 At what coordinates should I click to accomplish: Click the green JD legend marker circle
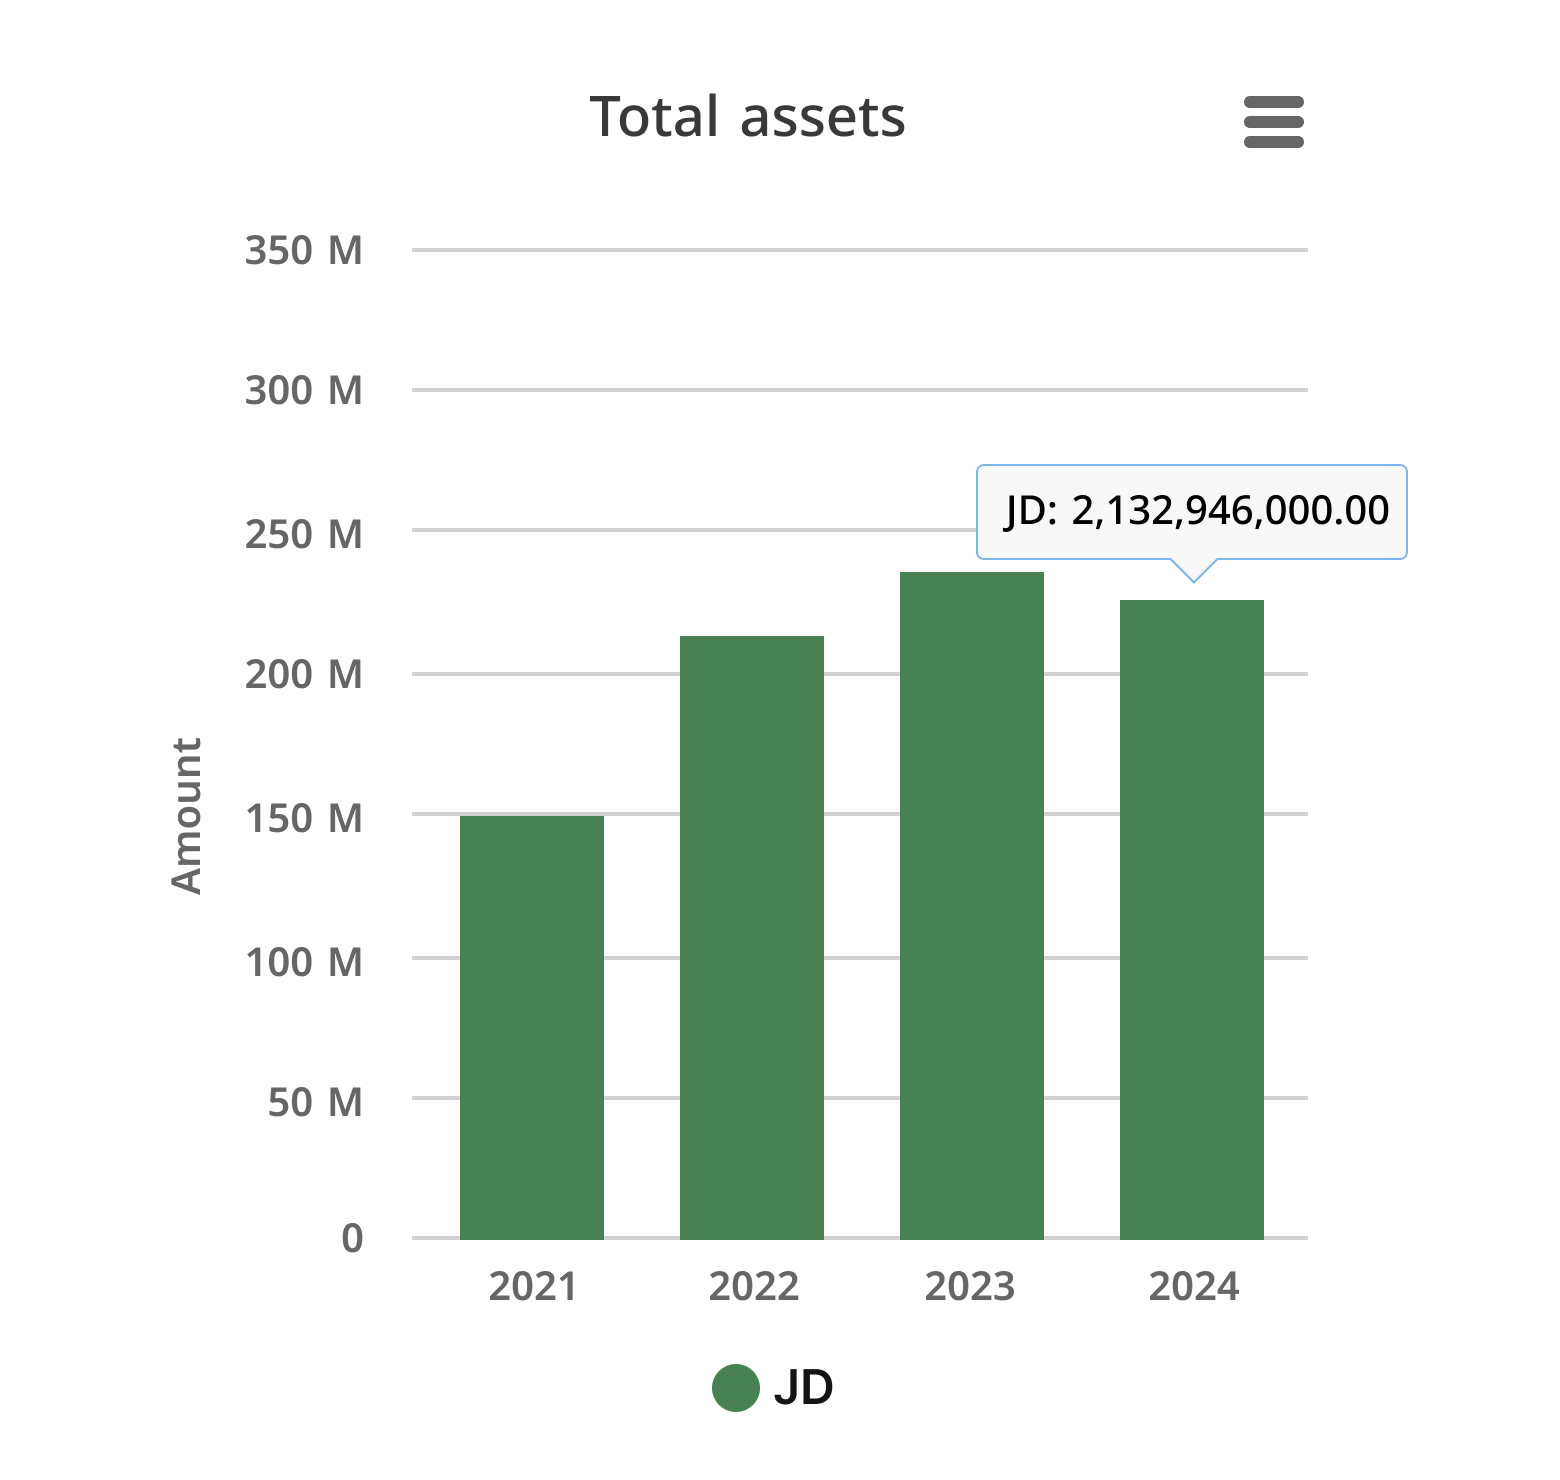pyautogui.click(x=736, y=1387)
